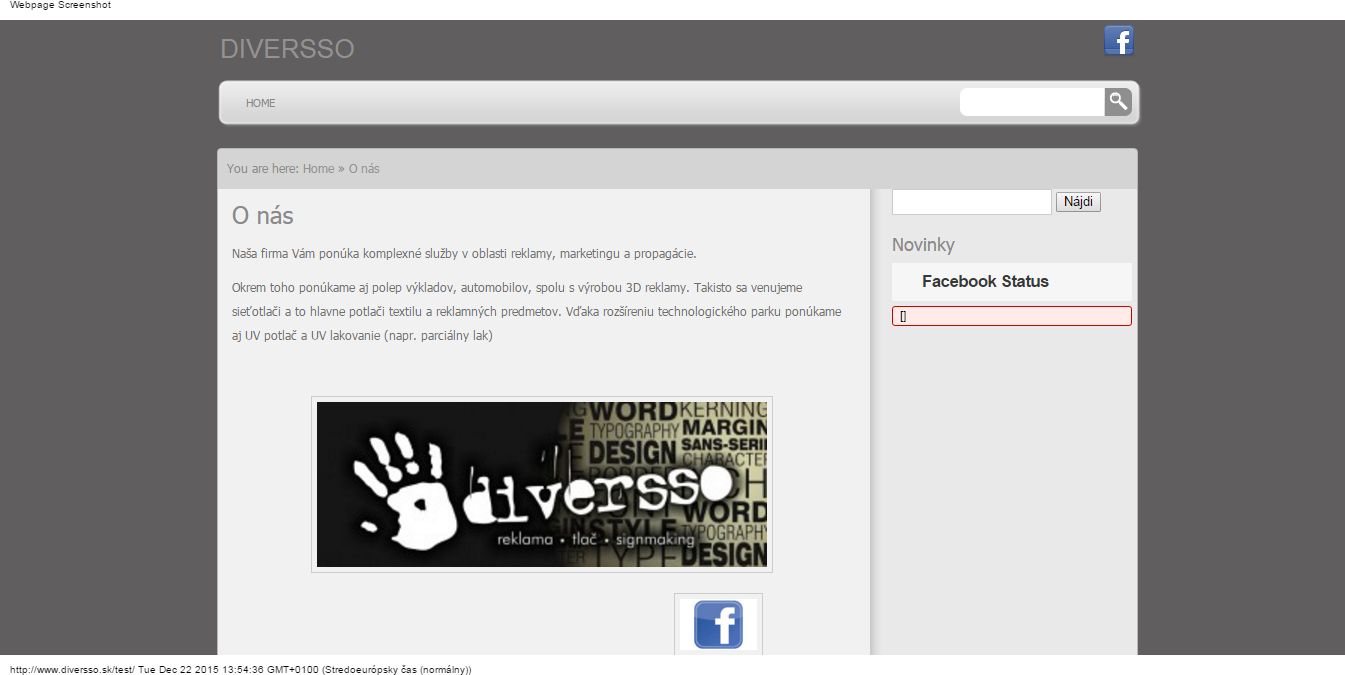Image resolution: width=1345 pixels, height=675 pixels.
Task: Click the O nás breadcrumb text
Action: [x=364, y=169]
